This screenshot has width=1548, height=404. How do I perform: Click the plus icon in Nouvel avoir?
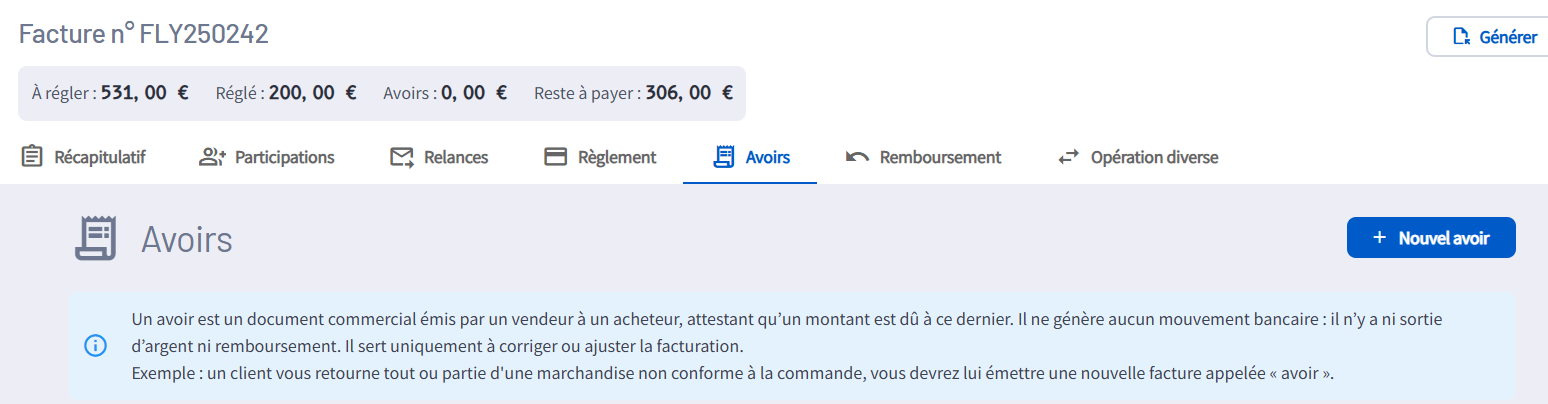coord(1379,238)
